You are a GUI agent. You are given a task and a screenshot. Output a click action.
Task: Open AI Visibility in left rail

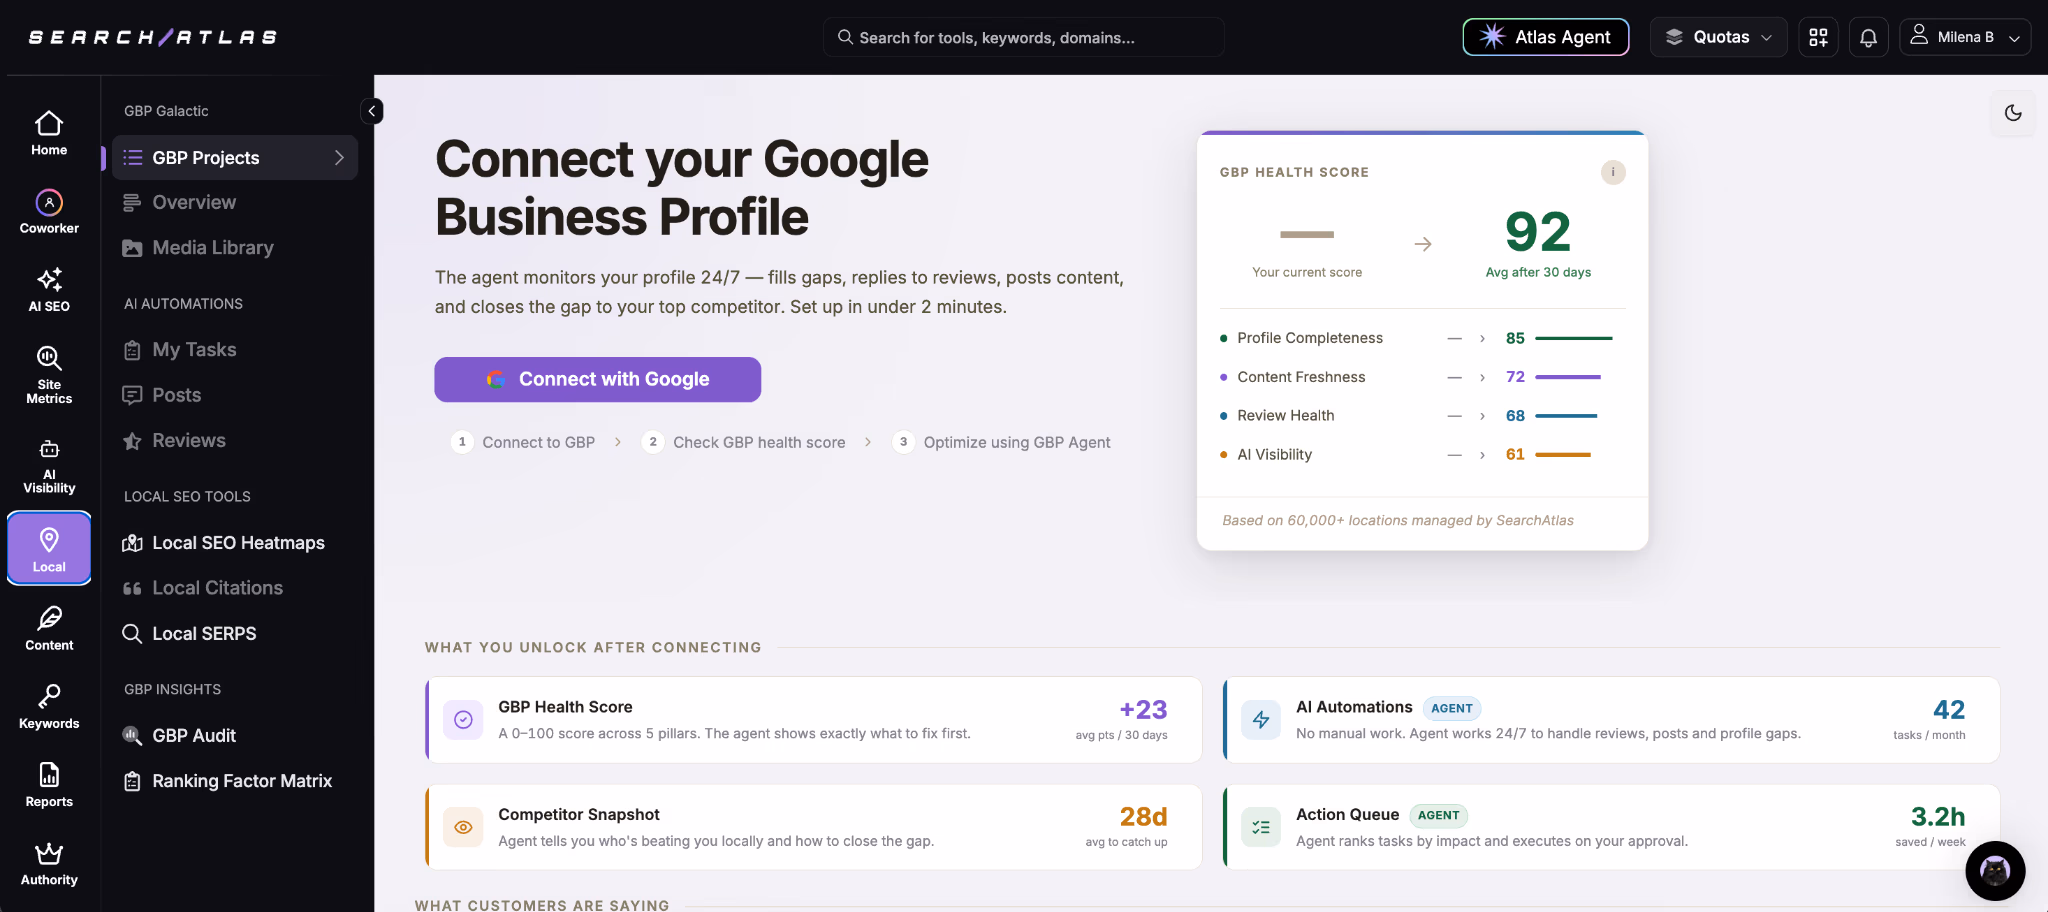point(49,465)
